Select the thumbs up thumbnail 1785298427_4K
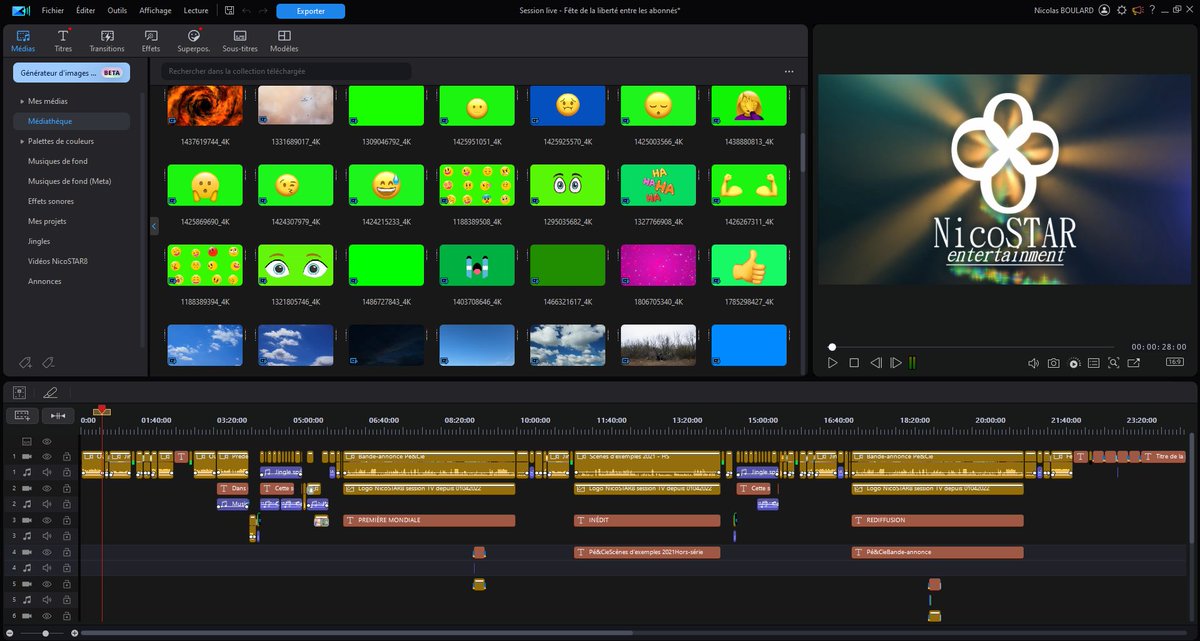1200x641 pixels. 749,265
